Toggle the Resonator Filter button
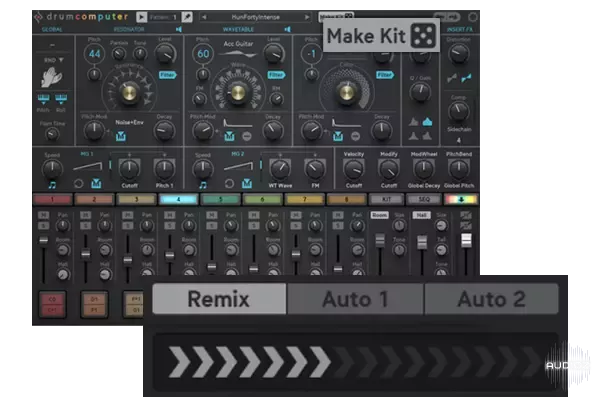This screenshot has height=400, width=600. tap(168, 75)
